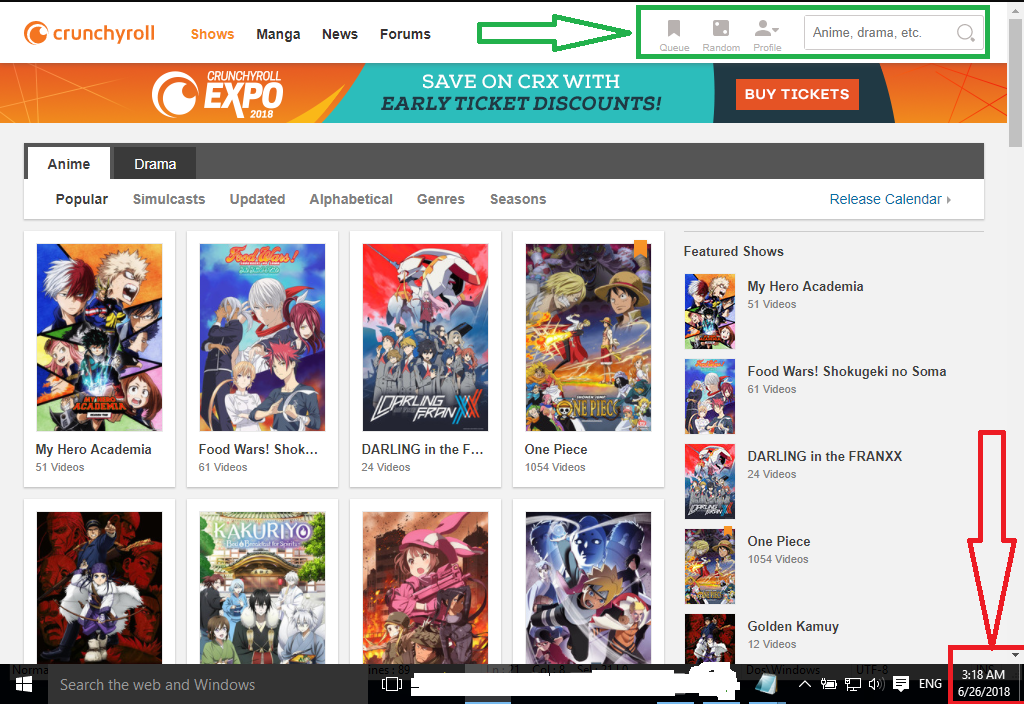Viewport: 1024px width, 704px height.
Task: Open Golden Kamuy poster in second row
Action: coord(99,588)
